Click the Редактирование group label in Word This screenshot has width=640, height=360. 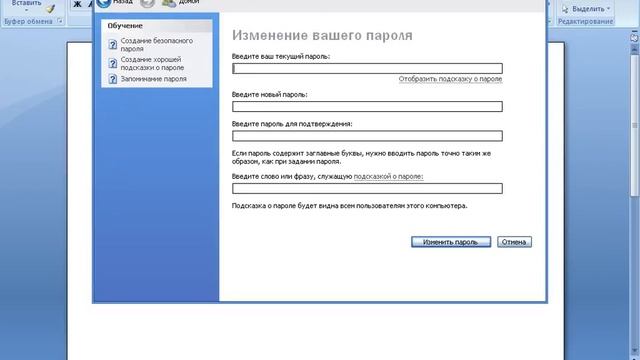coord(585,21)
